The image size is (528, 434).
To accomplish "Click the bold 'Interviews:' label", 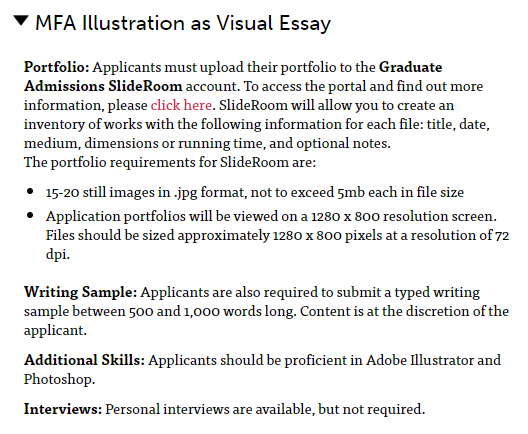I will click(x=63, y=409).
